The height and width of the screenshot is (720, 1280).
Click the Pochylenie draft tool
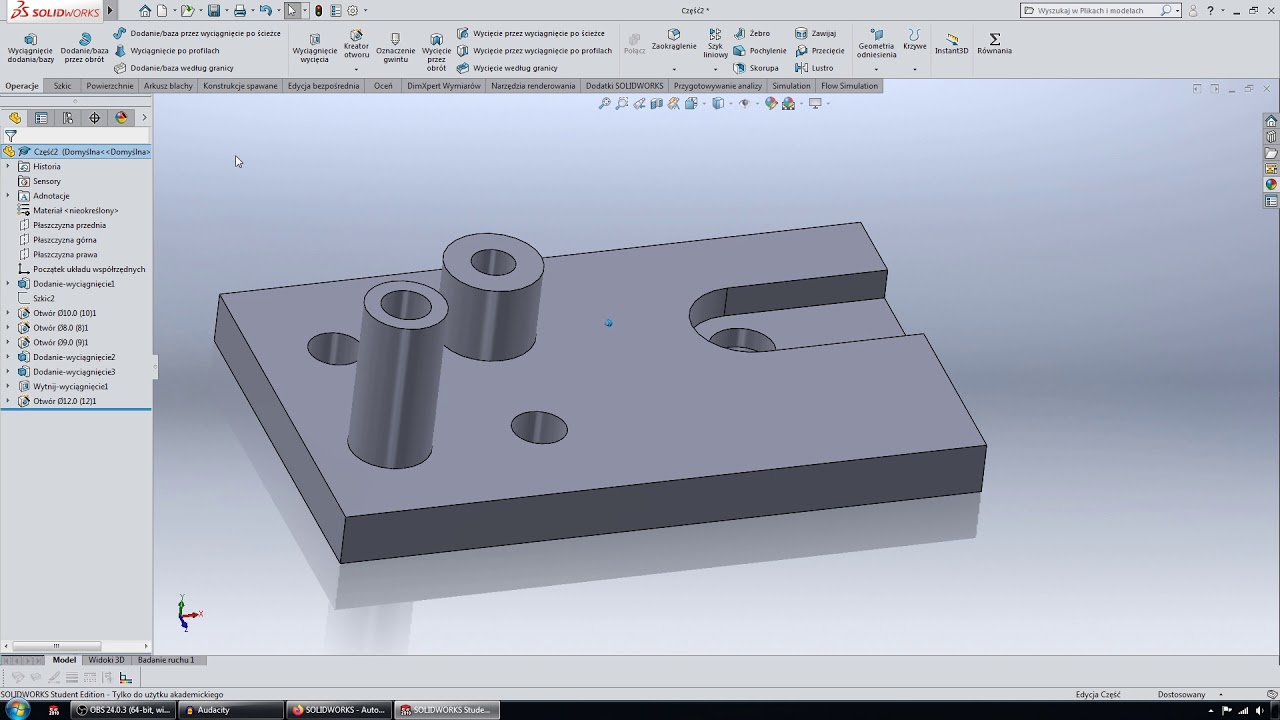click(760, 50)
